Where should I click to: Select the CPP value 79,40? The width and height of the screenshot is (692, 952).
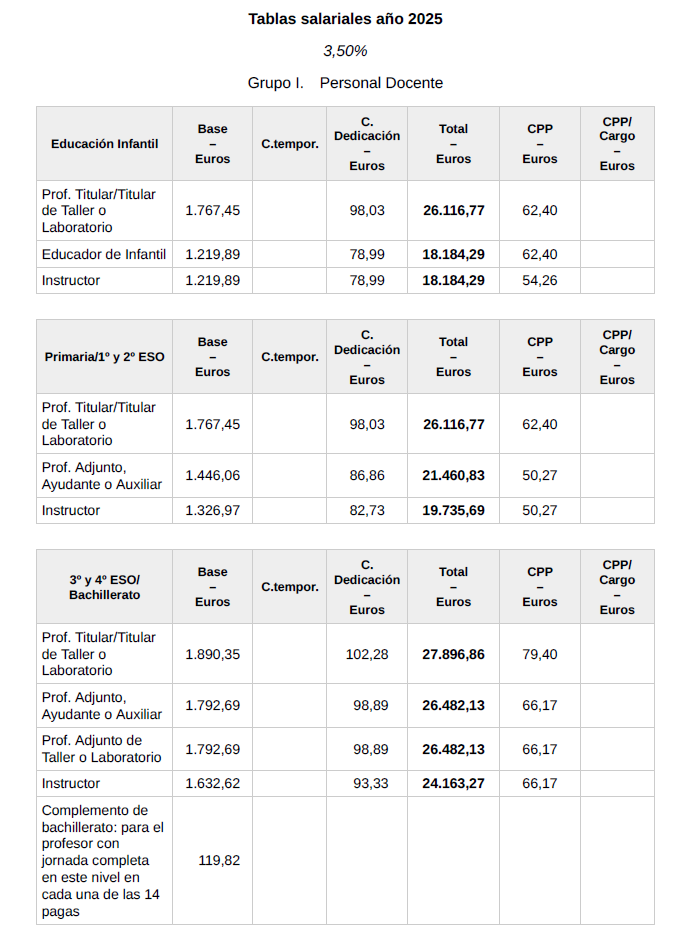(540, 654)
